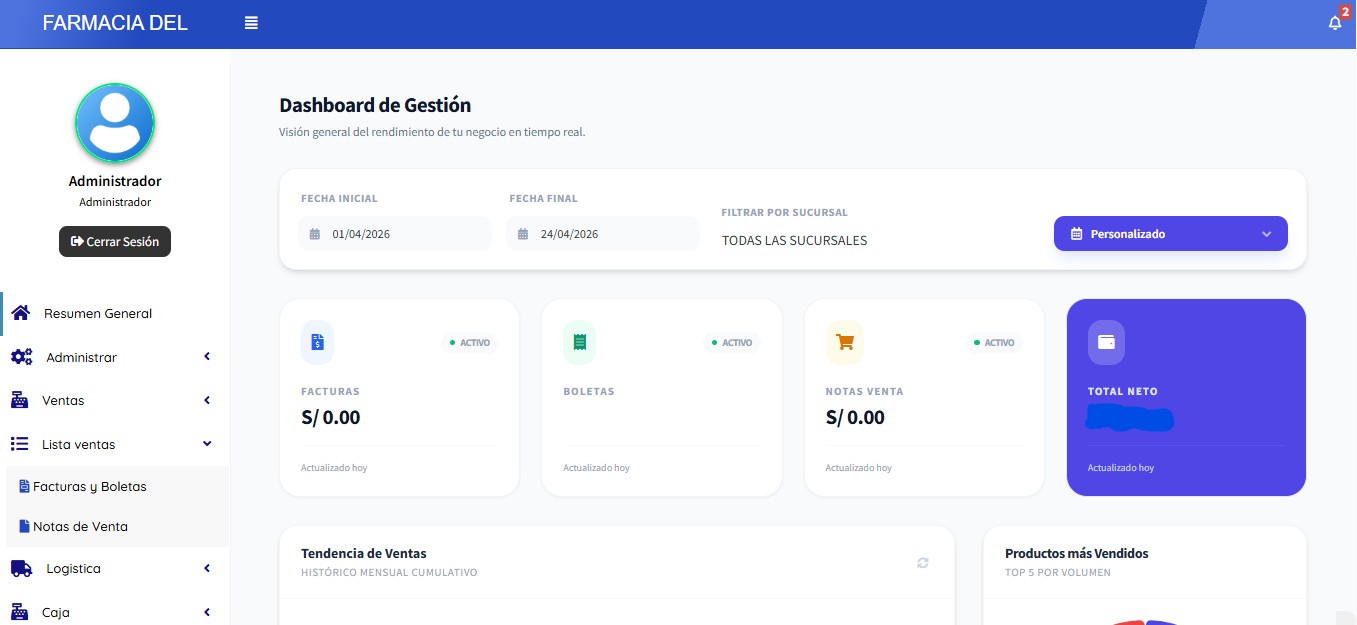
Task: Click the wallet icon on Total Neto card
Action: [1106, 342]
